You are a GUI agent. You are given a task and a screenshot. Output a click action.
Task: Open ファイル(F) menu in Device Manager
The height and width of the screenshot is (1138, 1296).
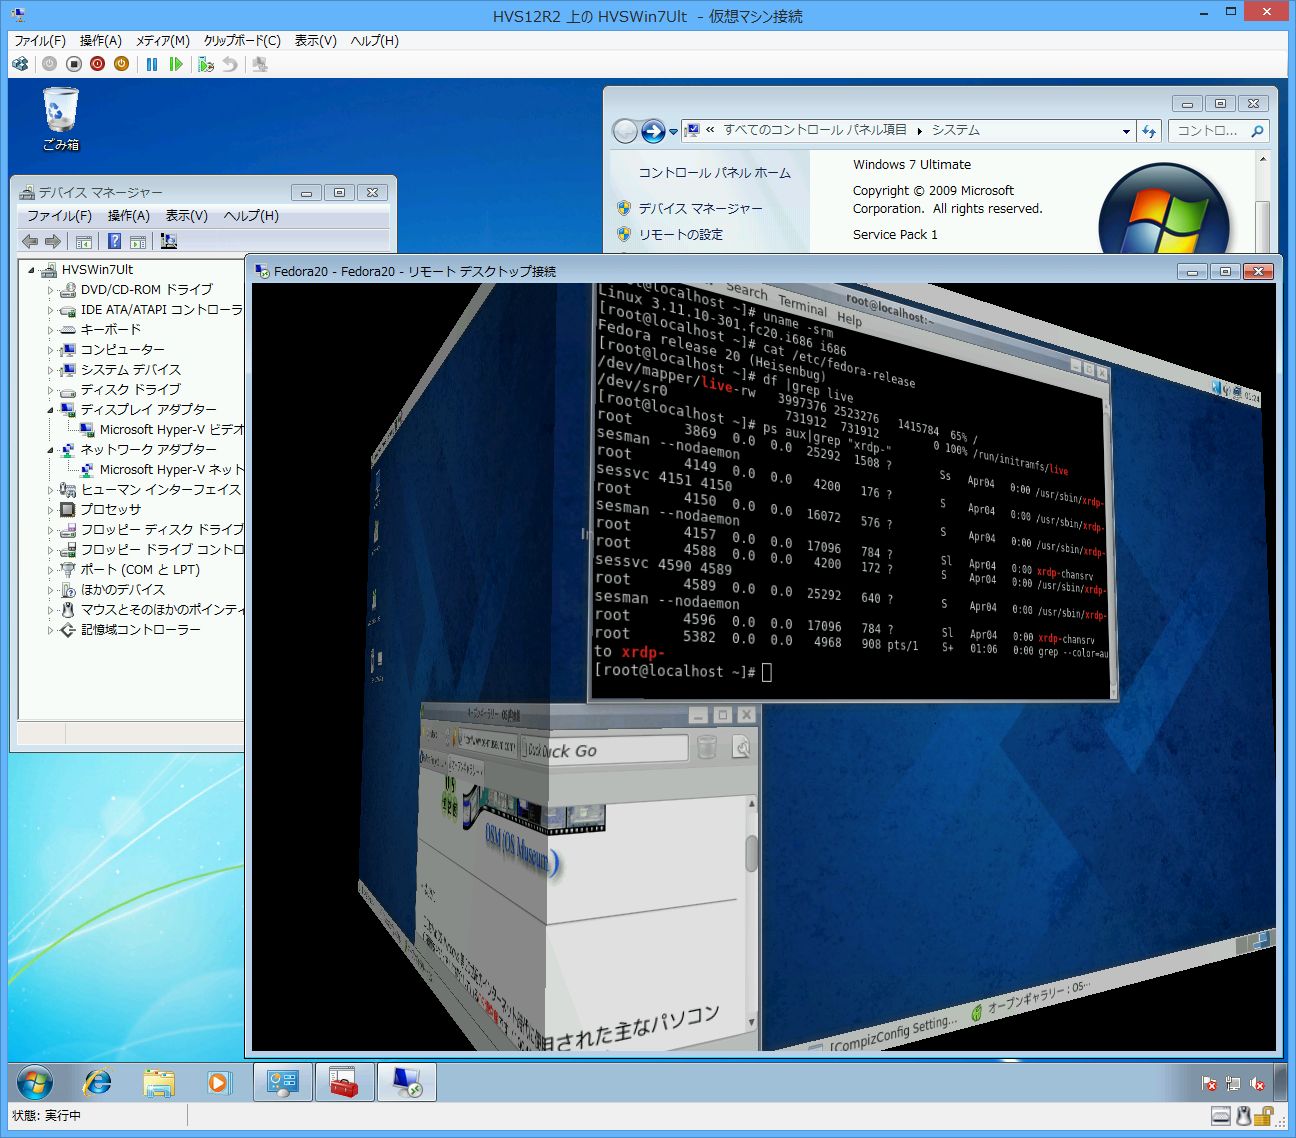(59, 216)
